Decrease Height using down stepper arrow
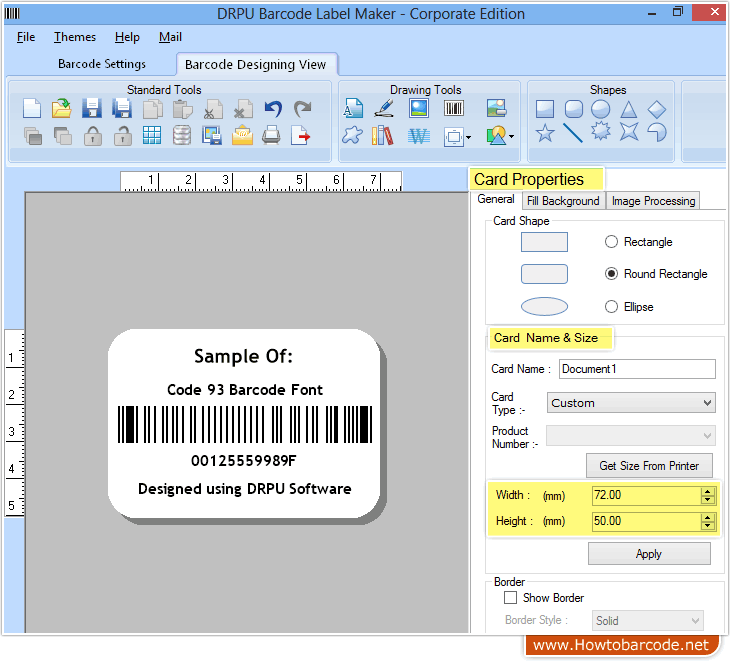Image resolution: width=730 pixels, height=662 pixels. point(708,526)
